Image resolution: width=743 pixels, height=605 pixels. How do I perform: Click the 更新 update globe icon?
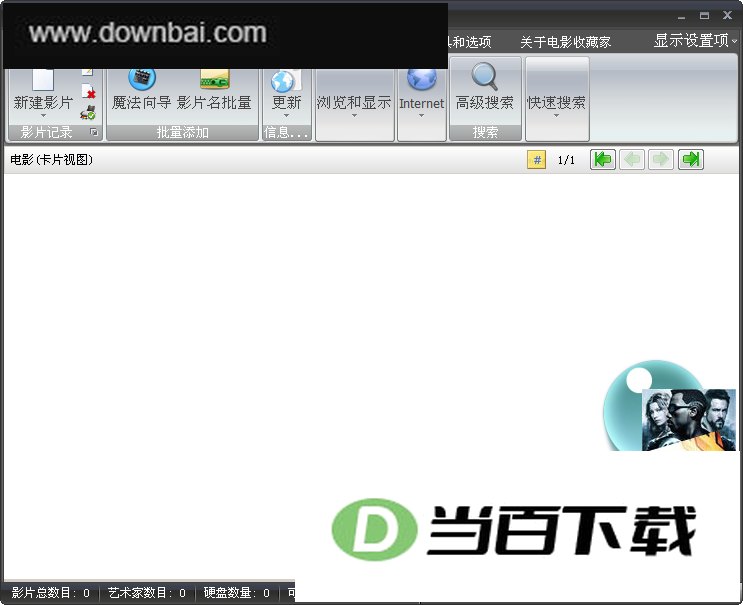[286, 81]
